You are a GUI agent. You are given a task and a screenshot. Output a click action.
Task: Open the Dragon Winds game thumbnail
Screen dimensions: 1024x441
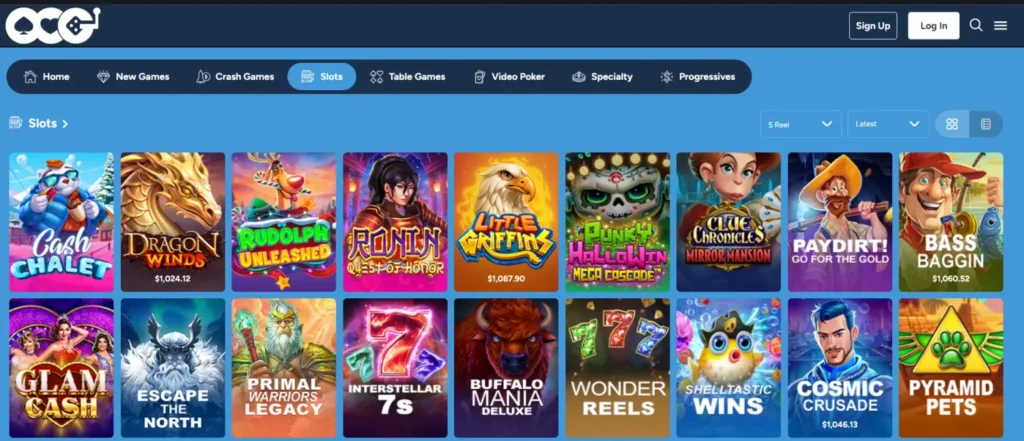(x=173, y=222)
